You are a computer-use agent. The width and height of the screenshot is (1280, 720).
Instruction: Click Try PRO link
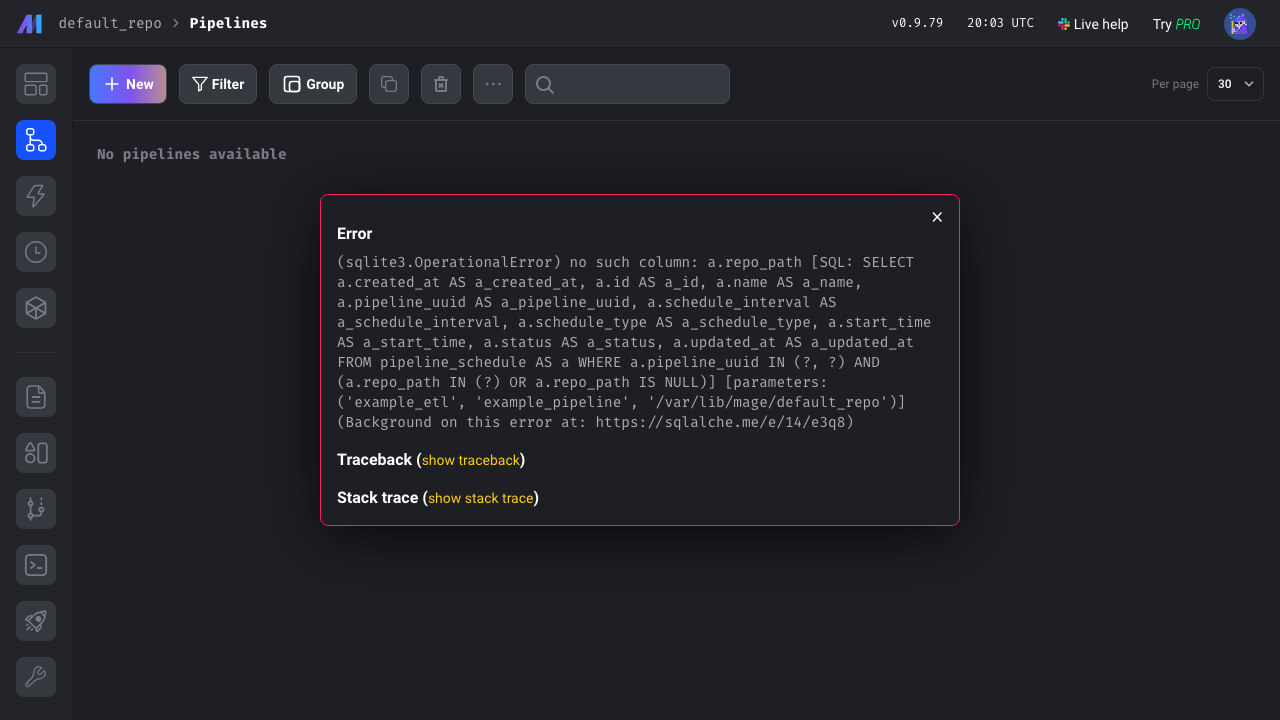pyautogui.click(x=1176, y=24)
